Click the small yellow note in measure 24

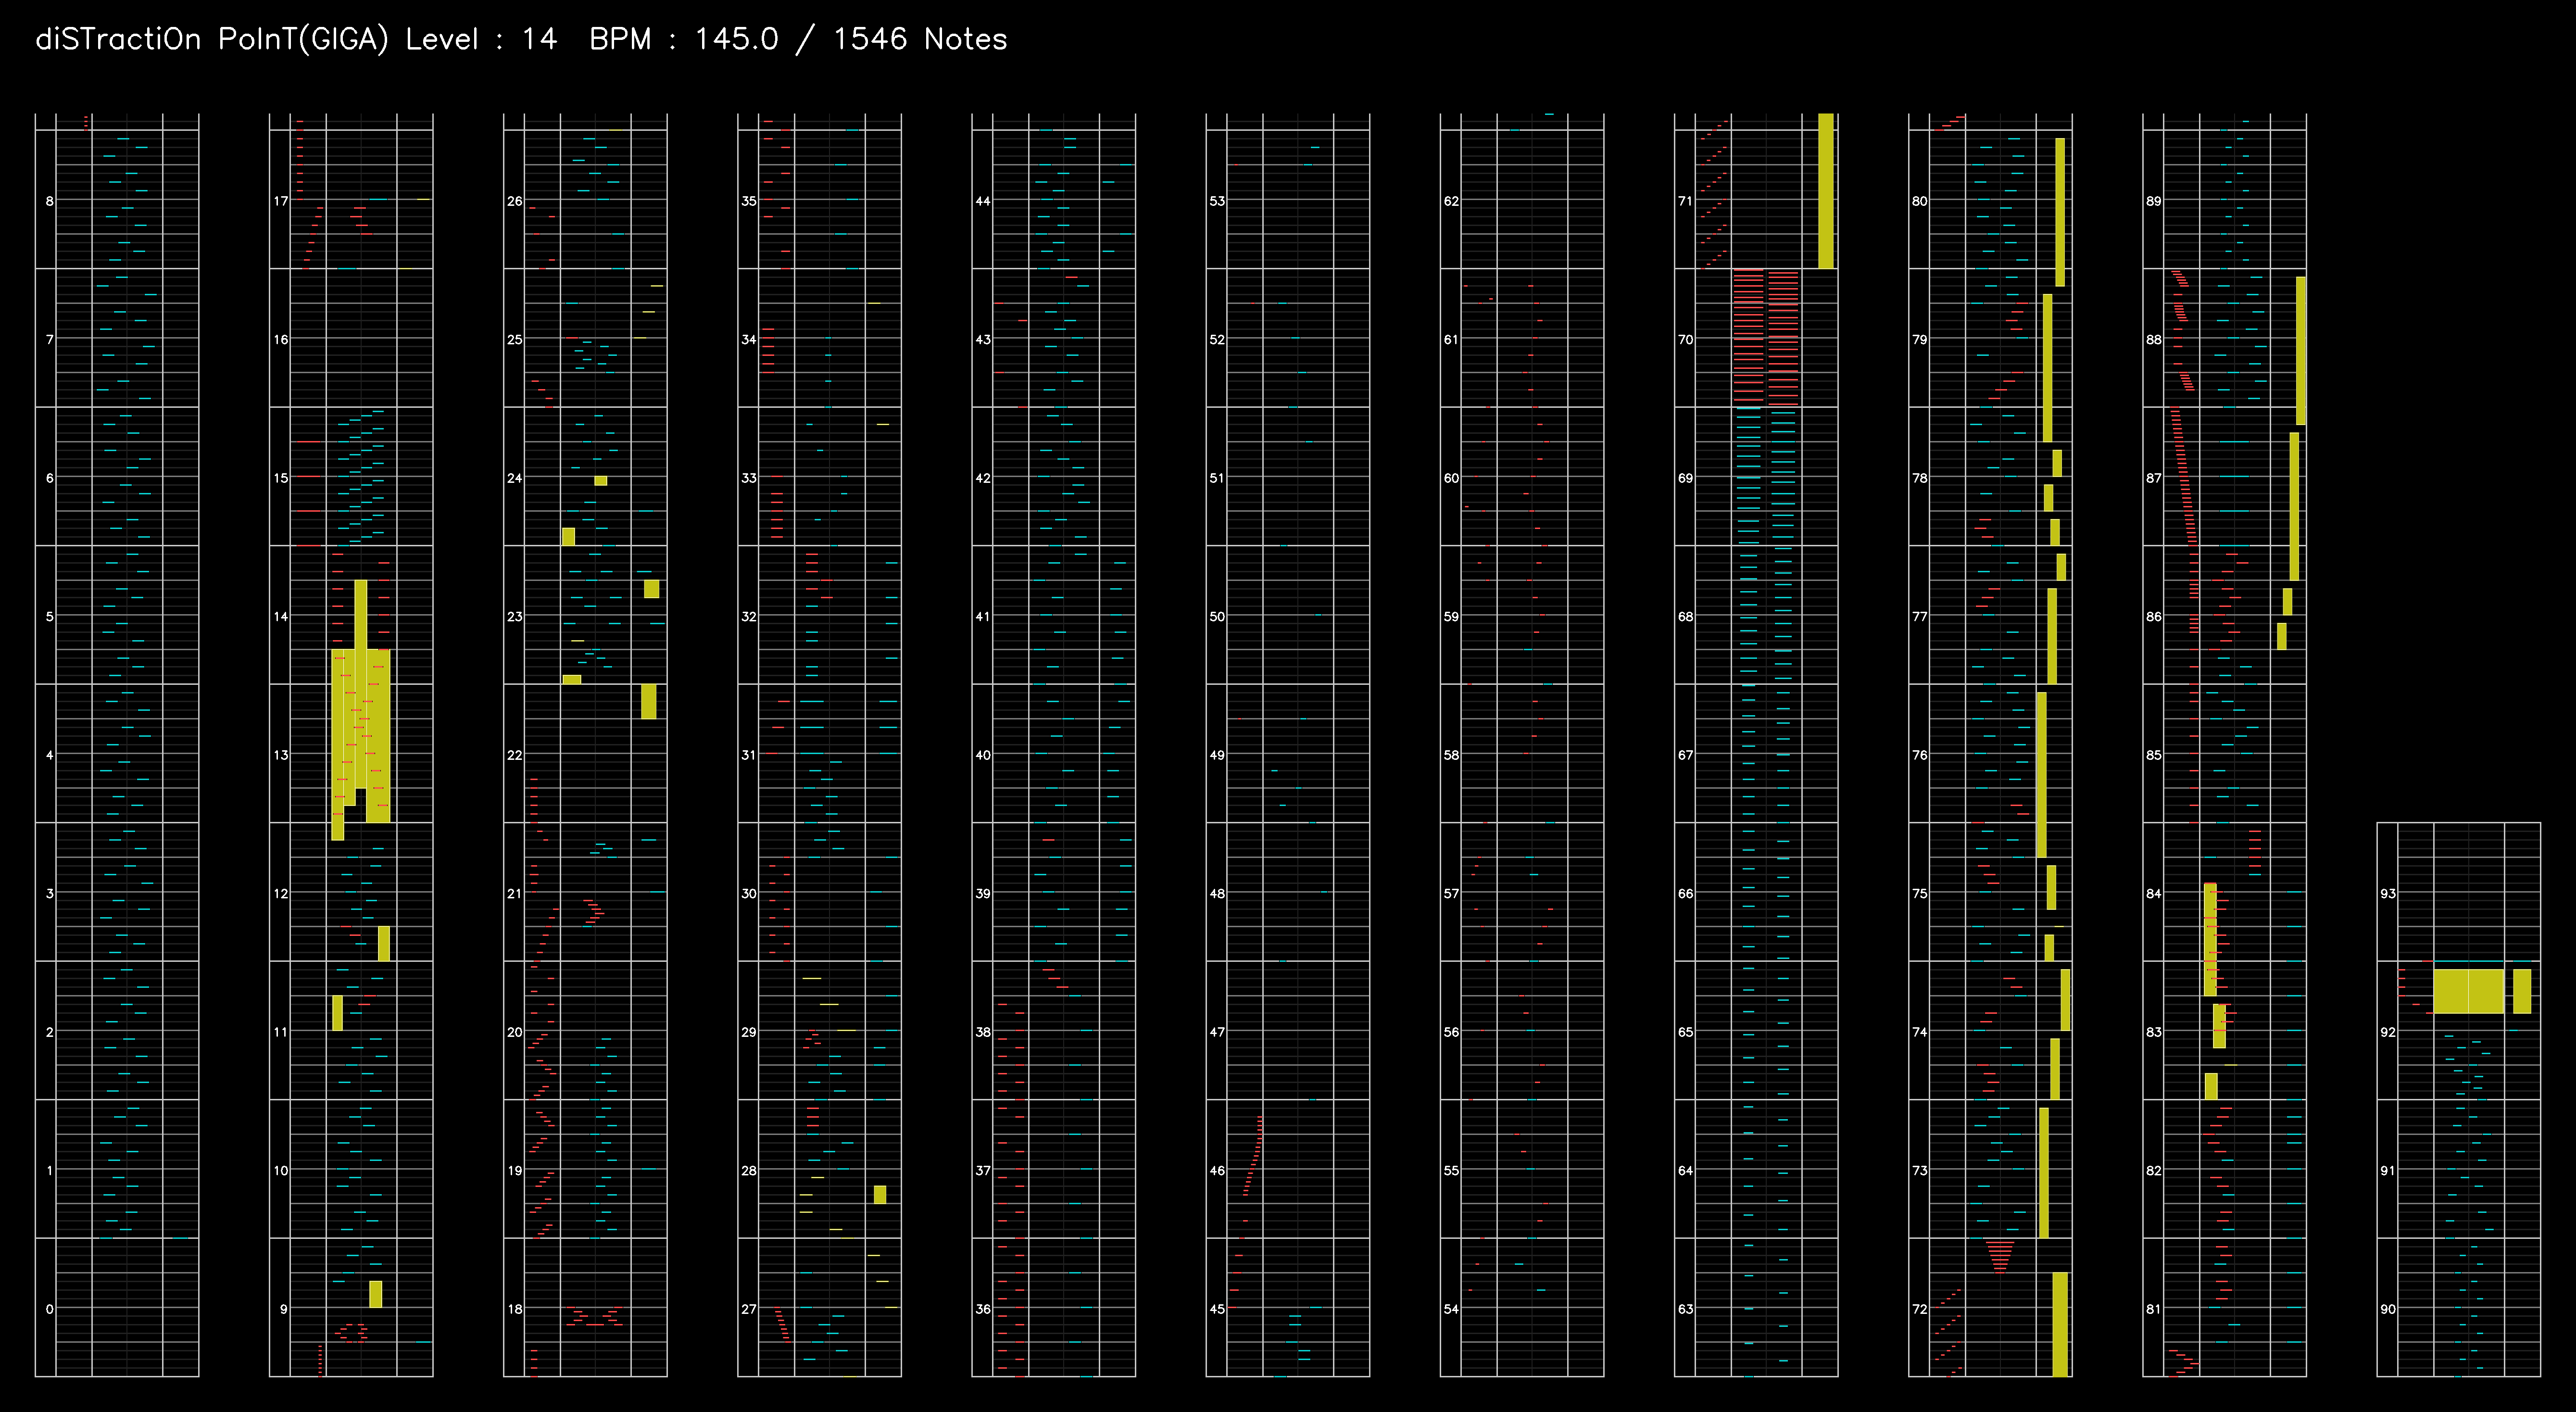(x=601, y=481)
